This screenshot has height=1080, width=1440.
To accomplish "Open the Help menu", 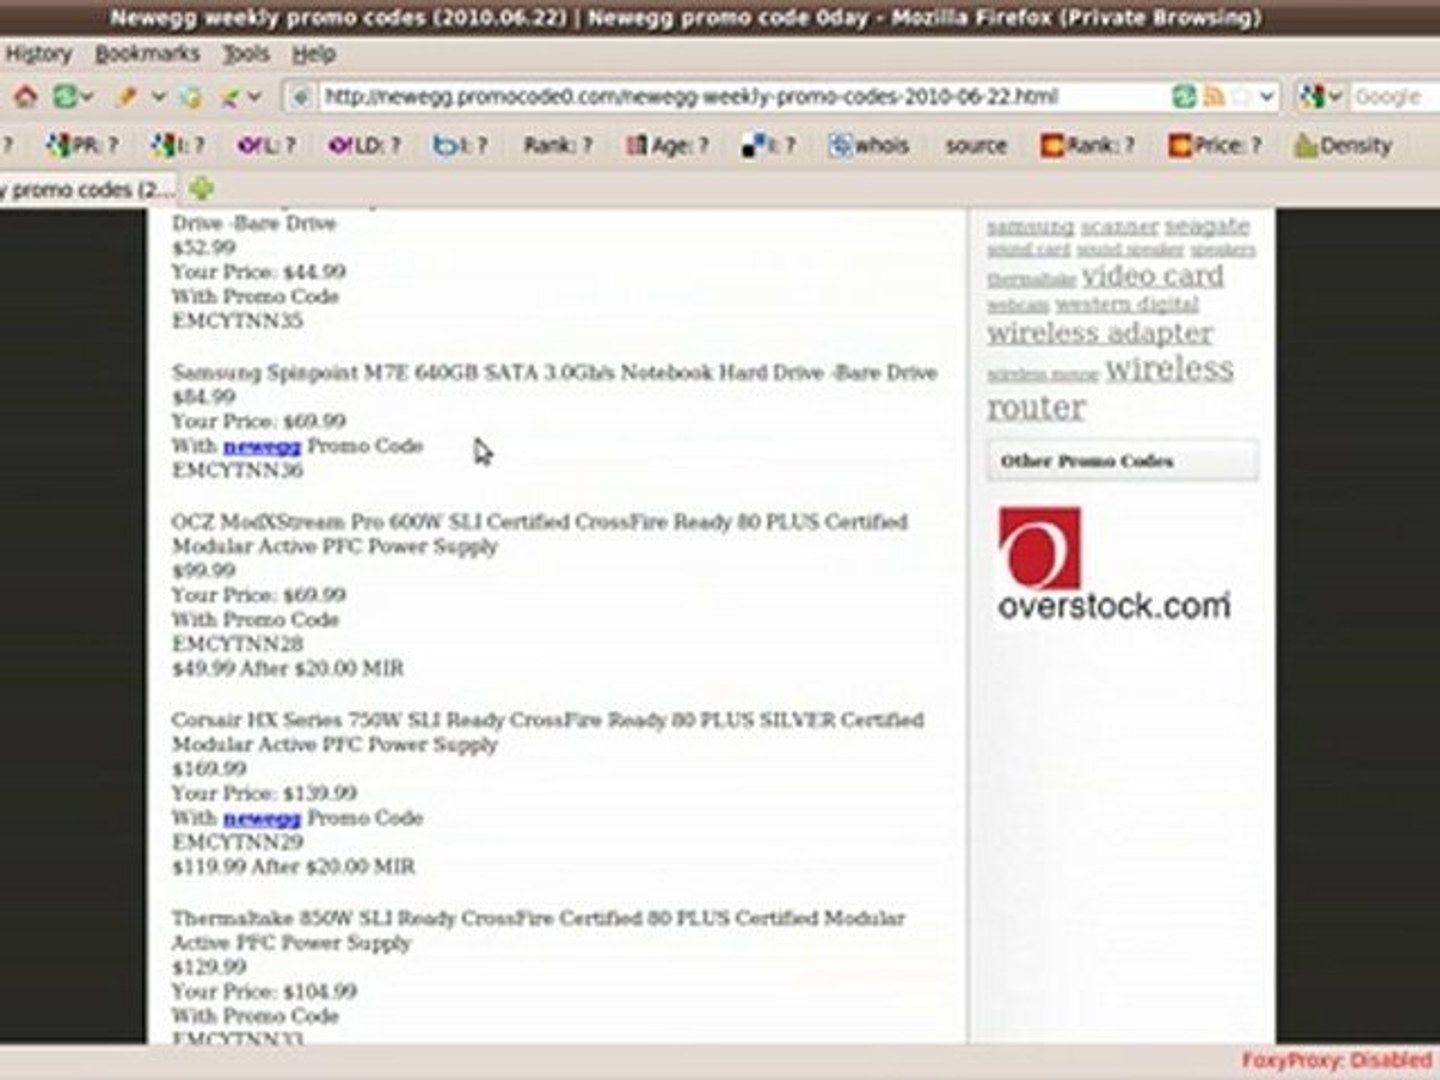I will [x=313, y=54].
